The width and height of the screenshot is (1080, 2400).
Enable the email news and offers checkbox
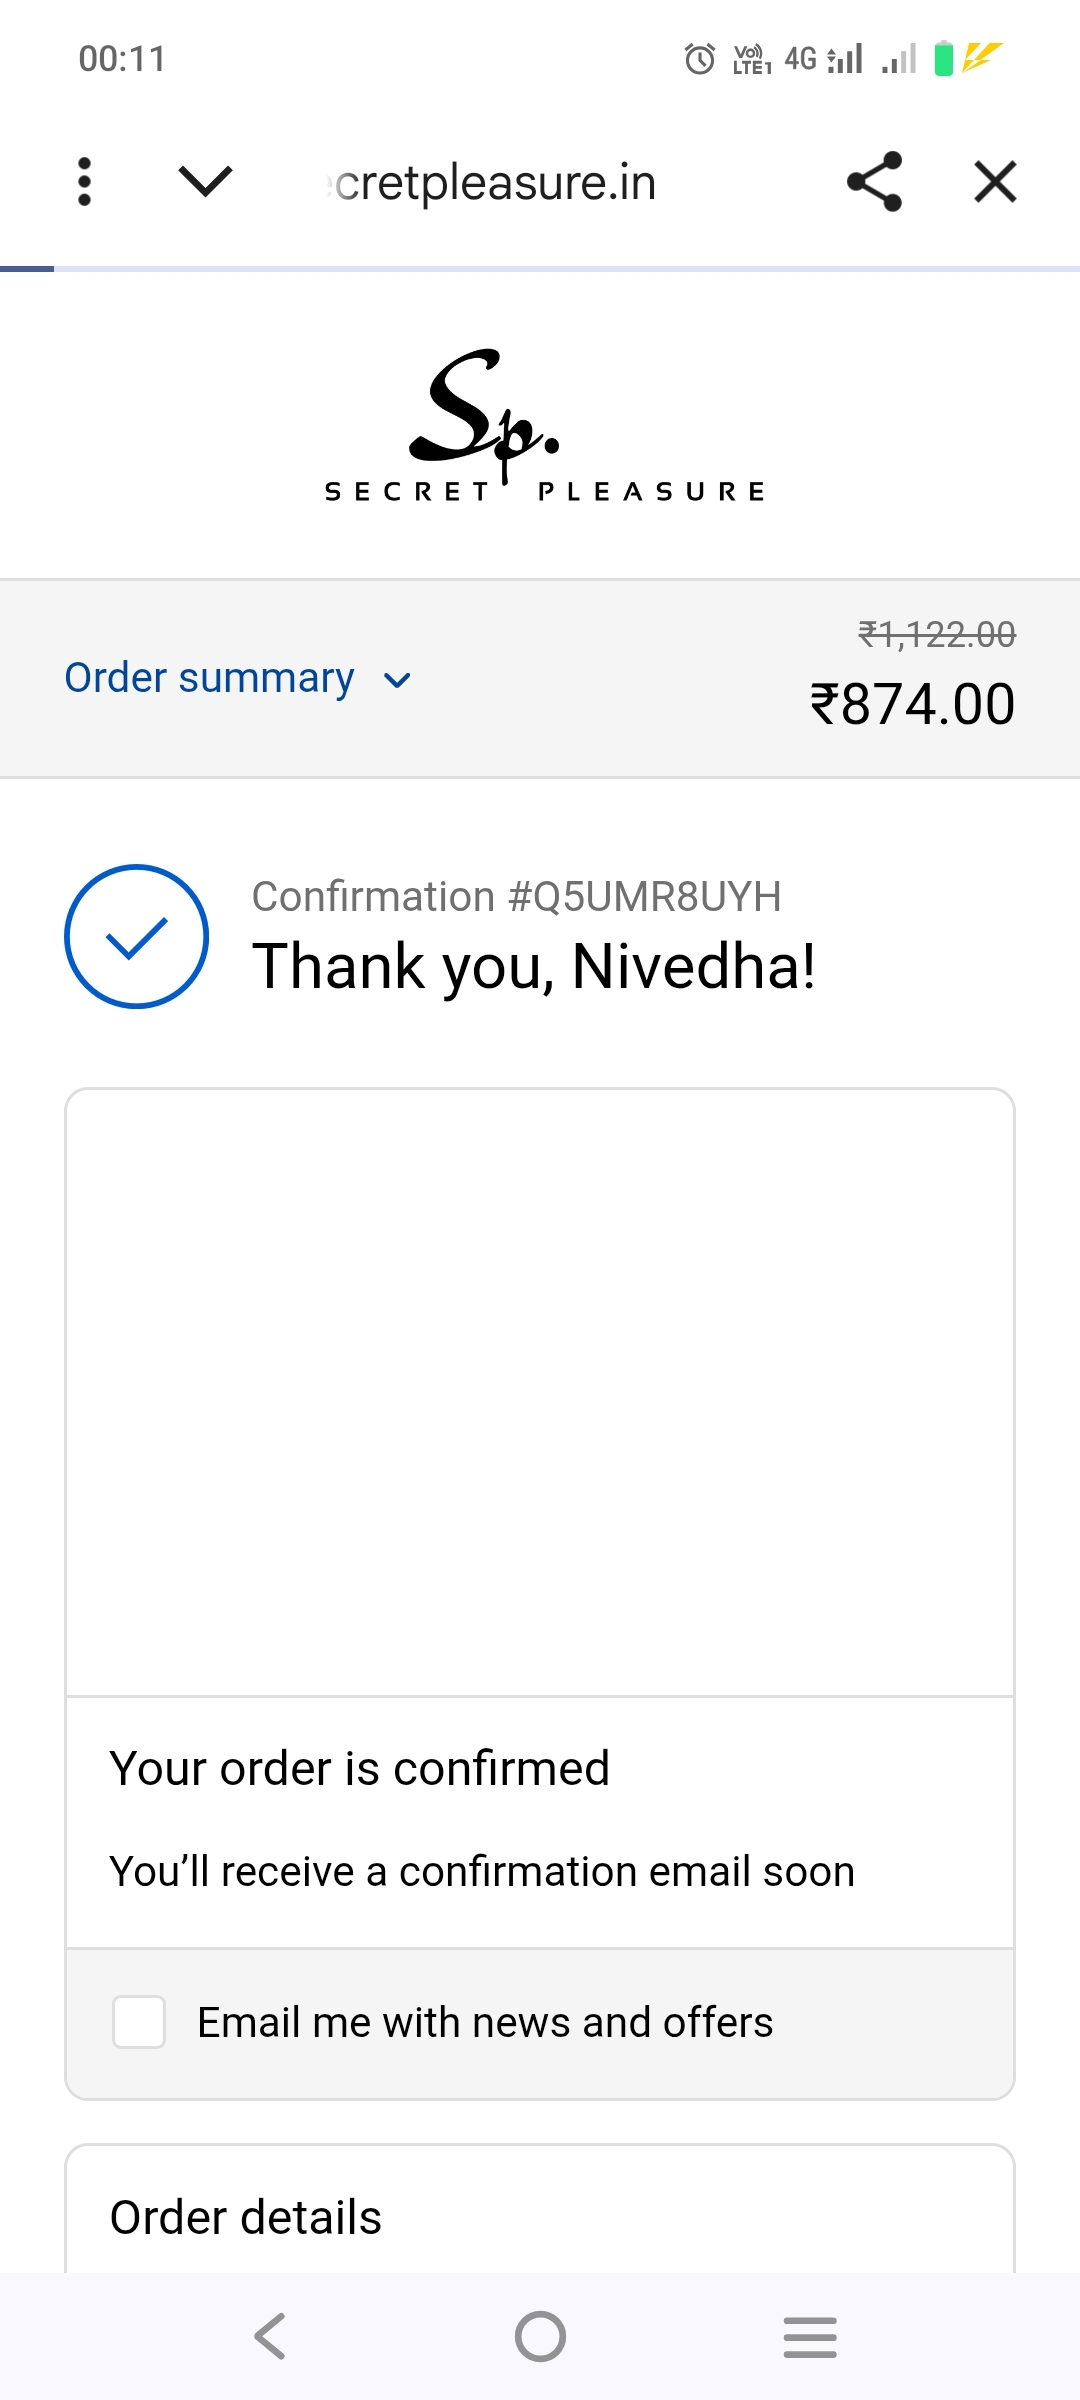pyautogui.click(x=139, y=2022)
